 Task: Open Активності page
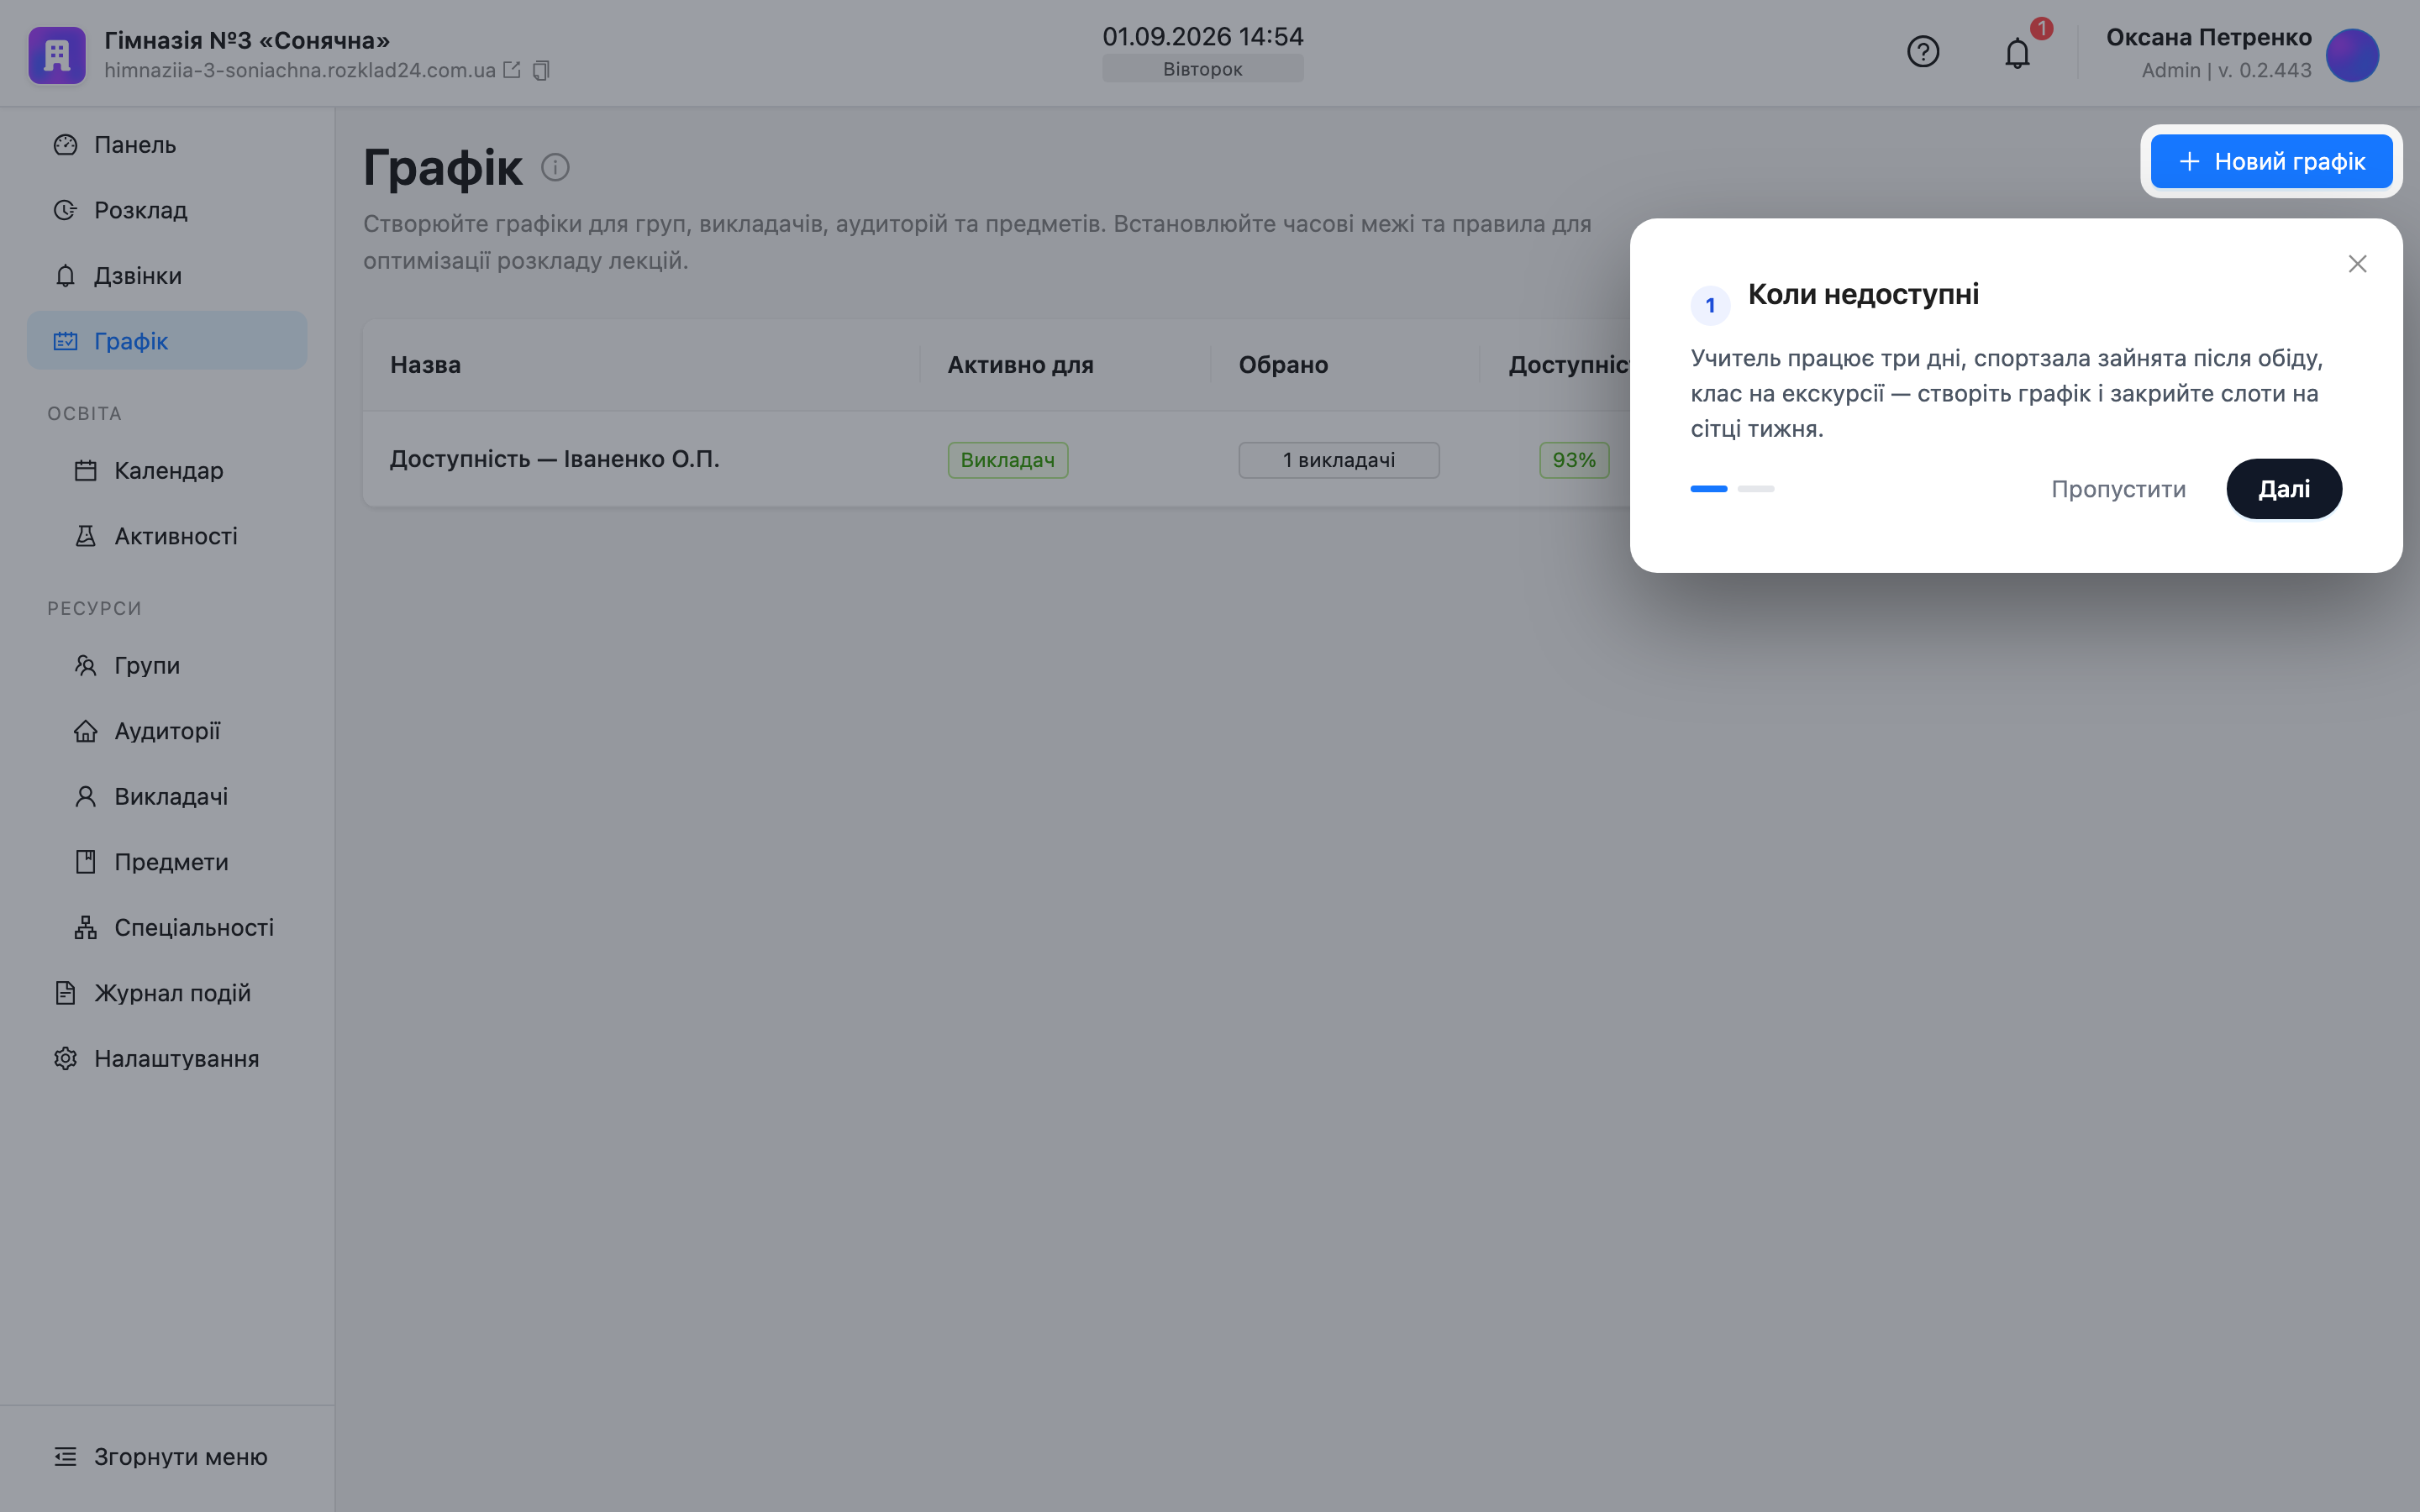tap(167, 536)
